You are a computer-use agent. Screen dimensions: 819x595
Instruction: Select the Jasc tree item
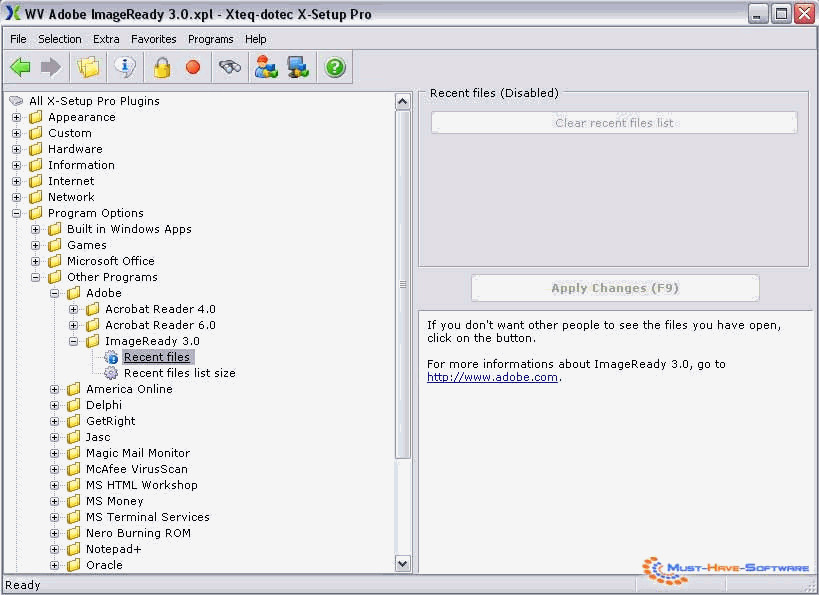(98, 437)
